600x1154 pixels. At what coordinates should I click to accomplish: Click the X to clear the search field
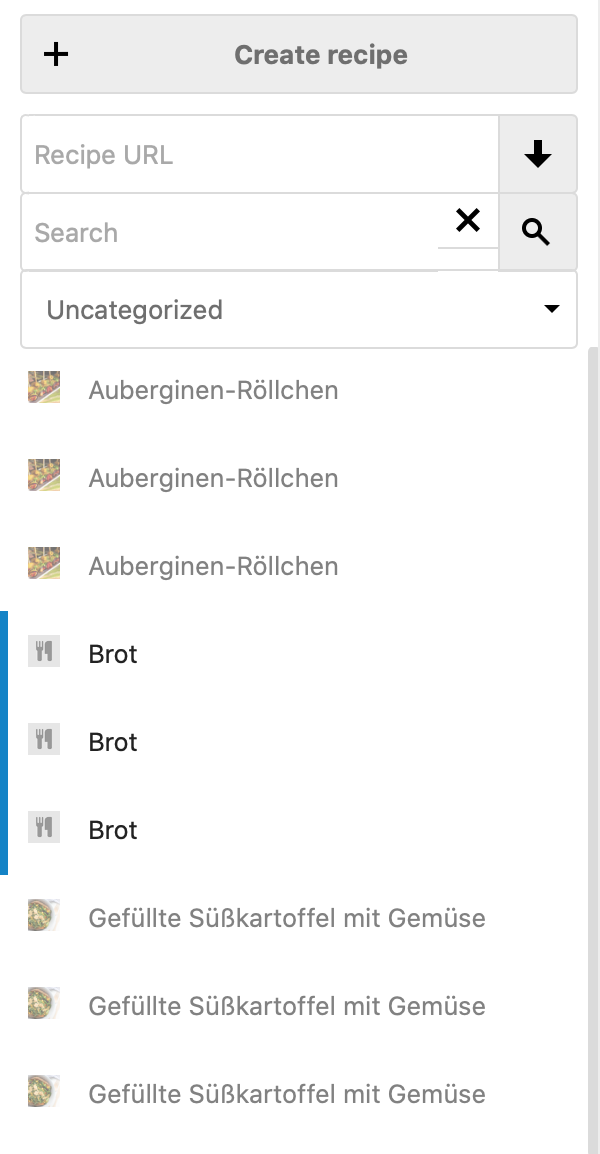468,221
